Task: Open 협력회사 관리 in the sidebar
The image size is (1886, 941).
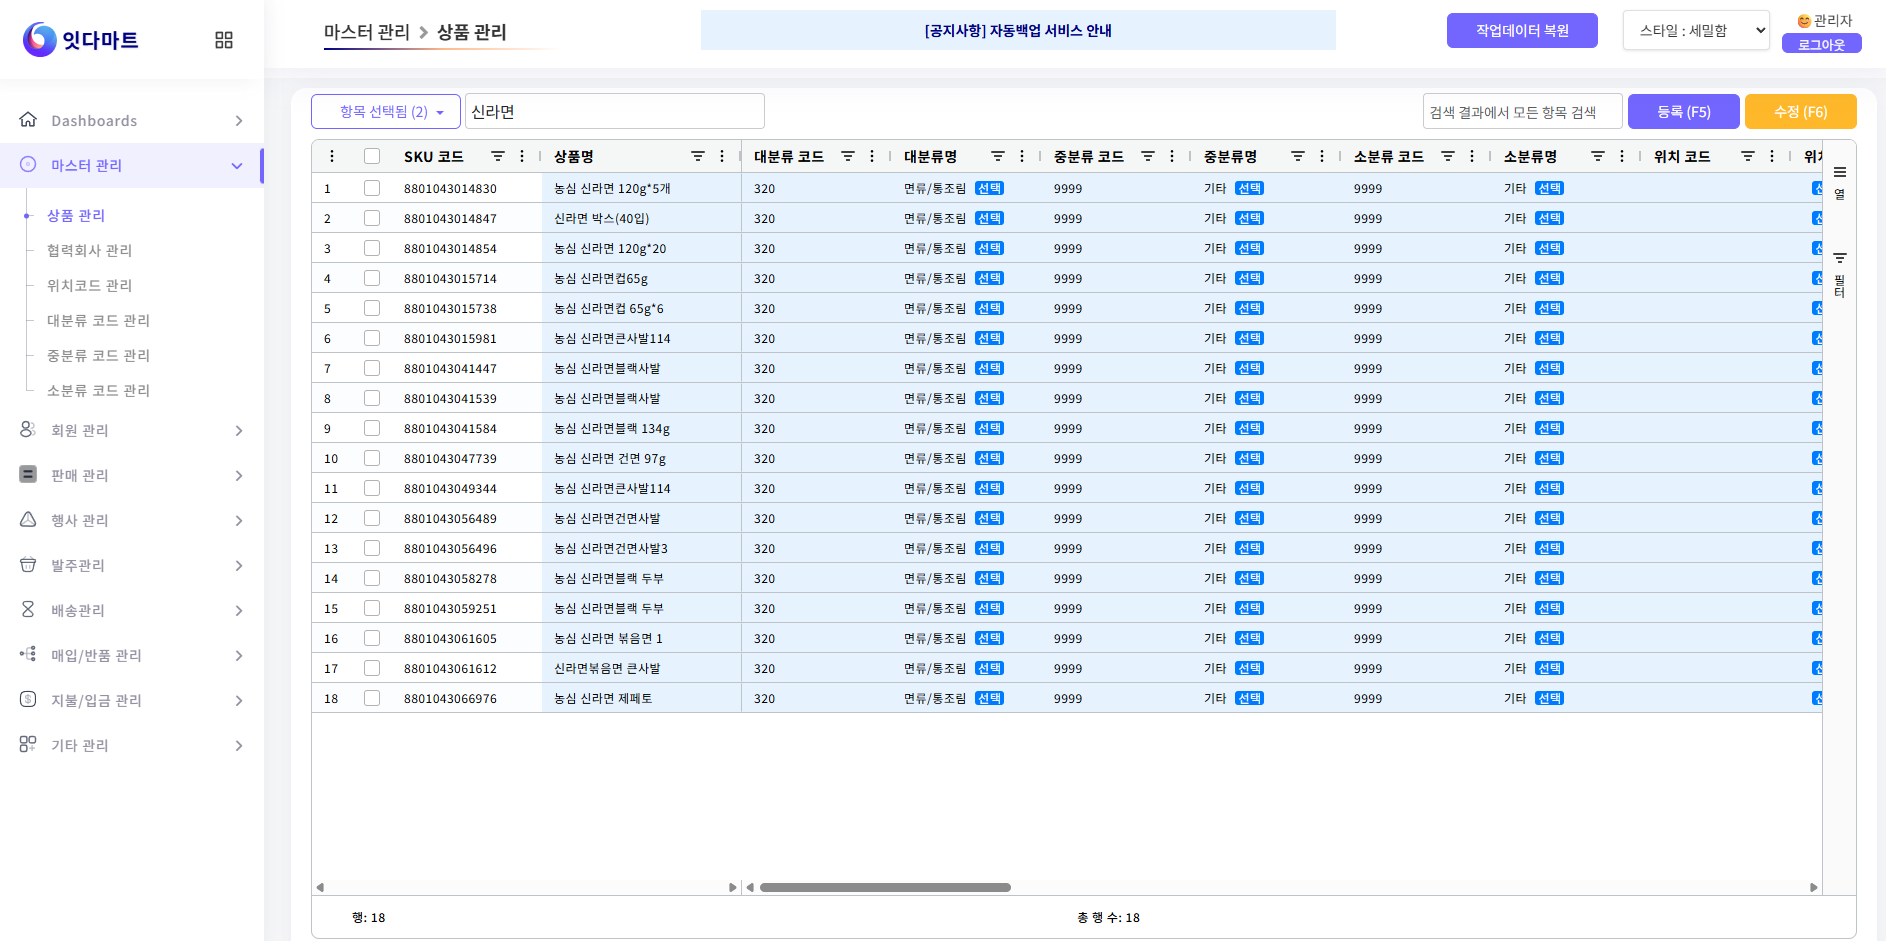Action: pyautogui.click(x=89, y=250)
